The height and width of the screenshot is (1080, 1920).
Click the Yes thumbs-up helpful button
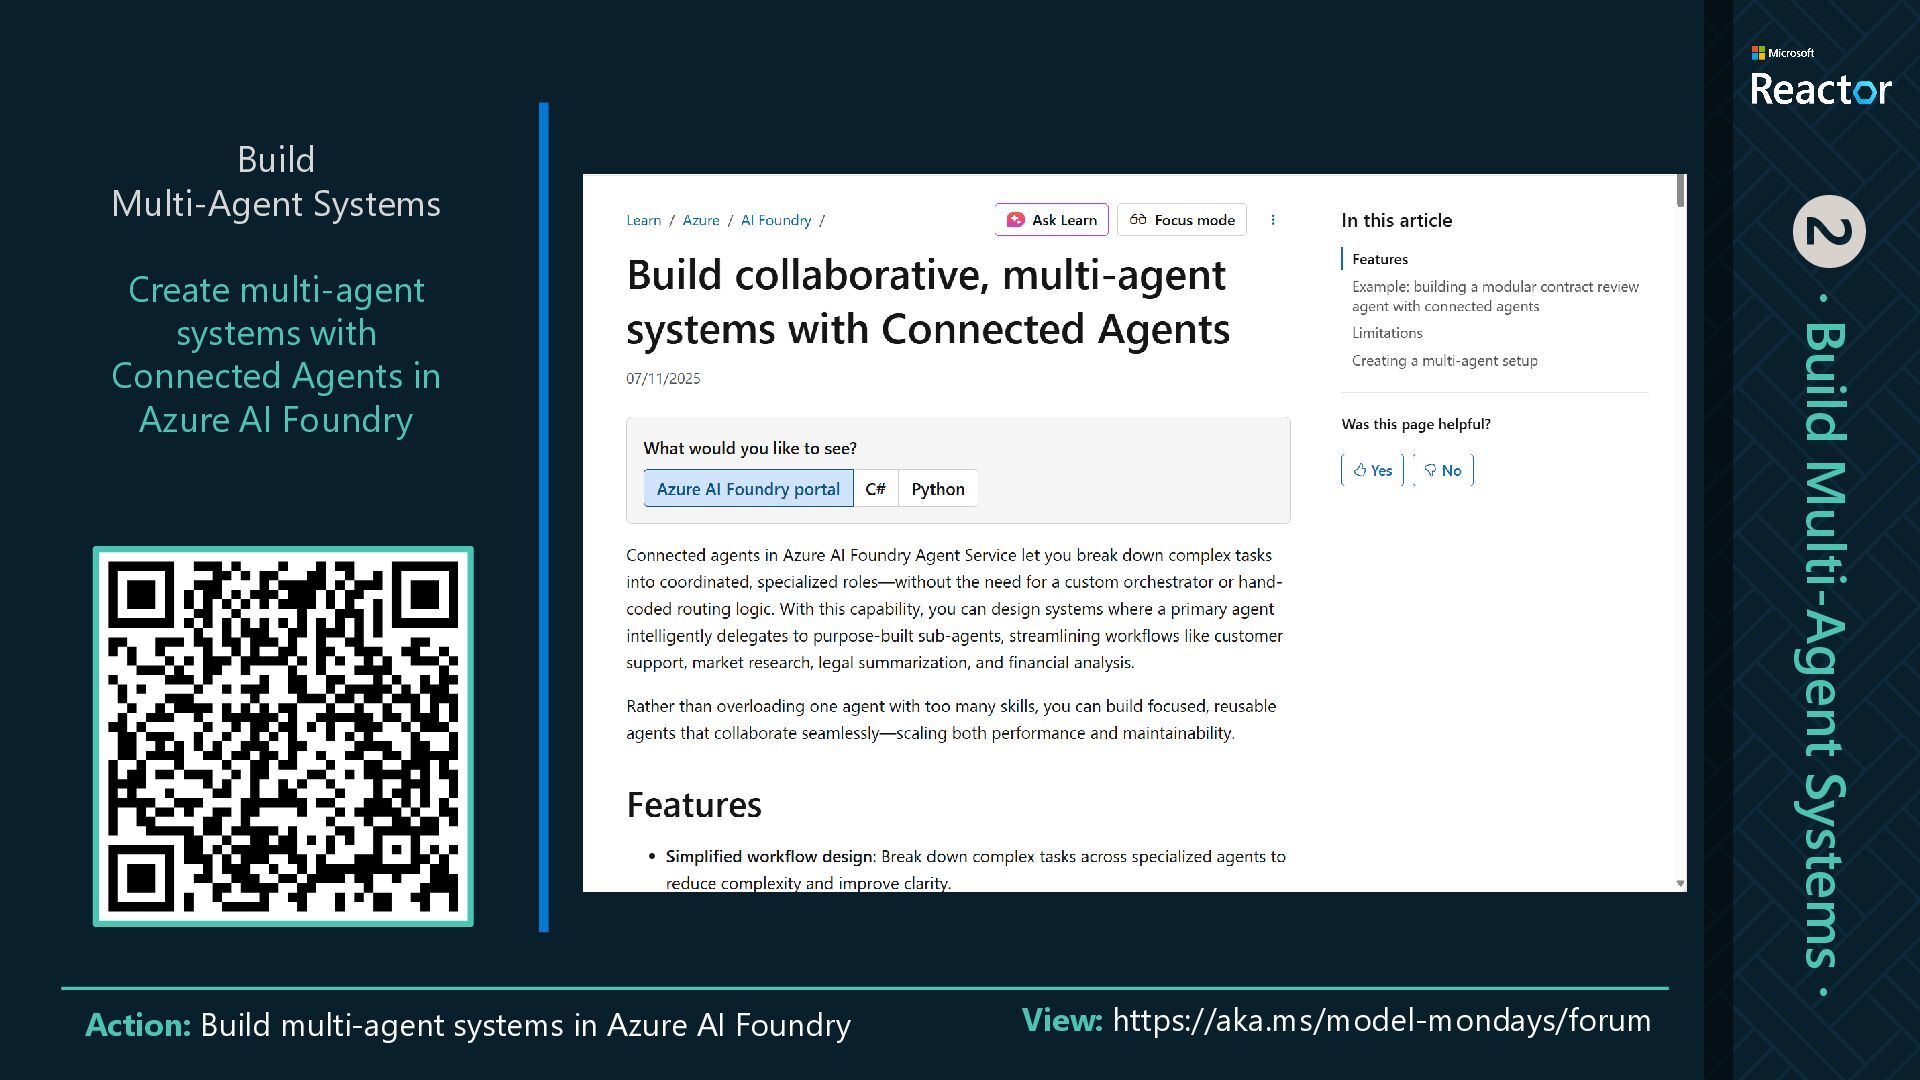click(1372, 470)
